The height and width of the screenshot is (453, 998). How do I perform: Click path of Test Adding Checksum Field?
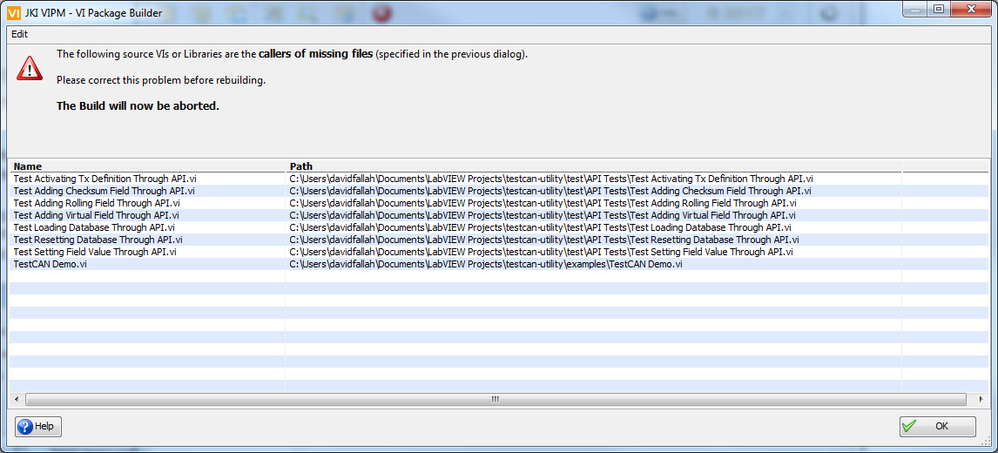pos(550,191)
